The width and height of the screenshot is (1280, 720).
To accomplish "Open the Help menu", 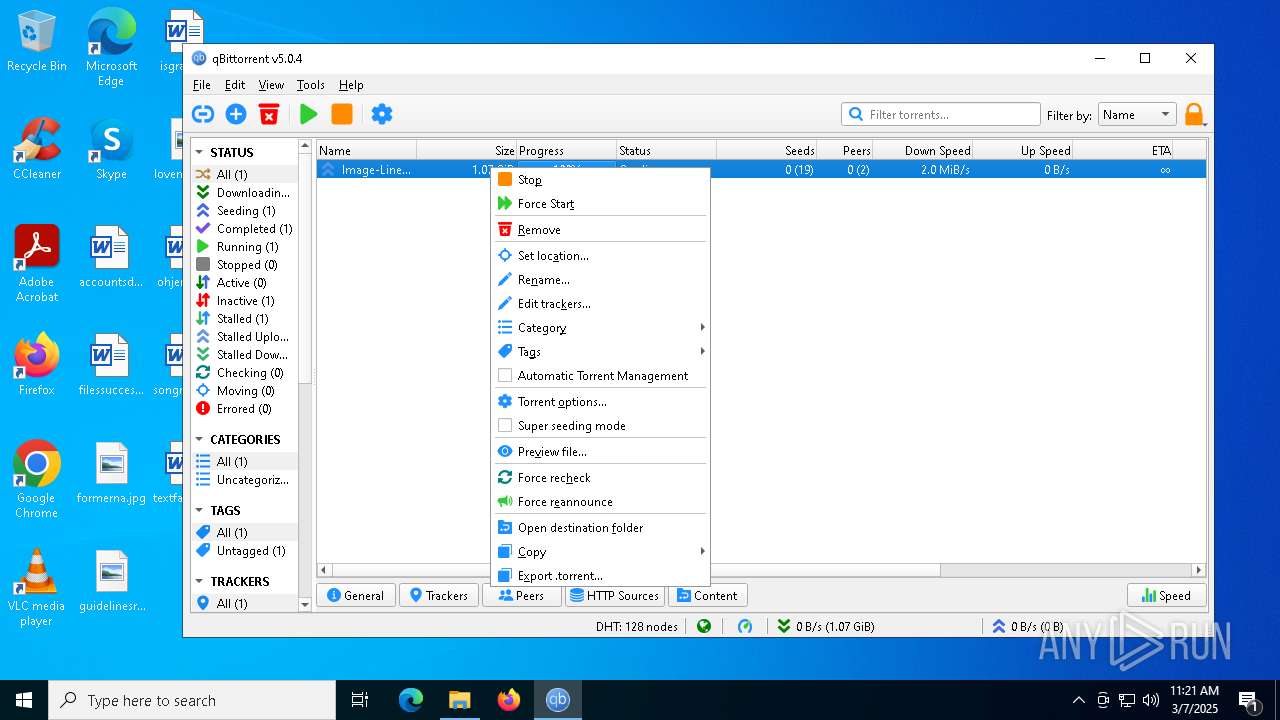I will coord(351,85).
